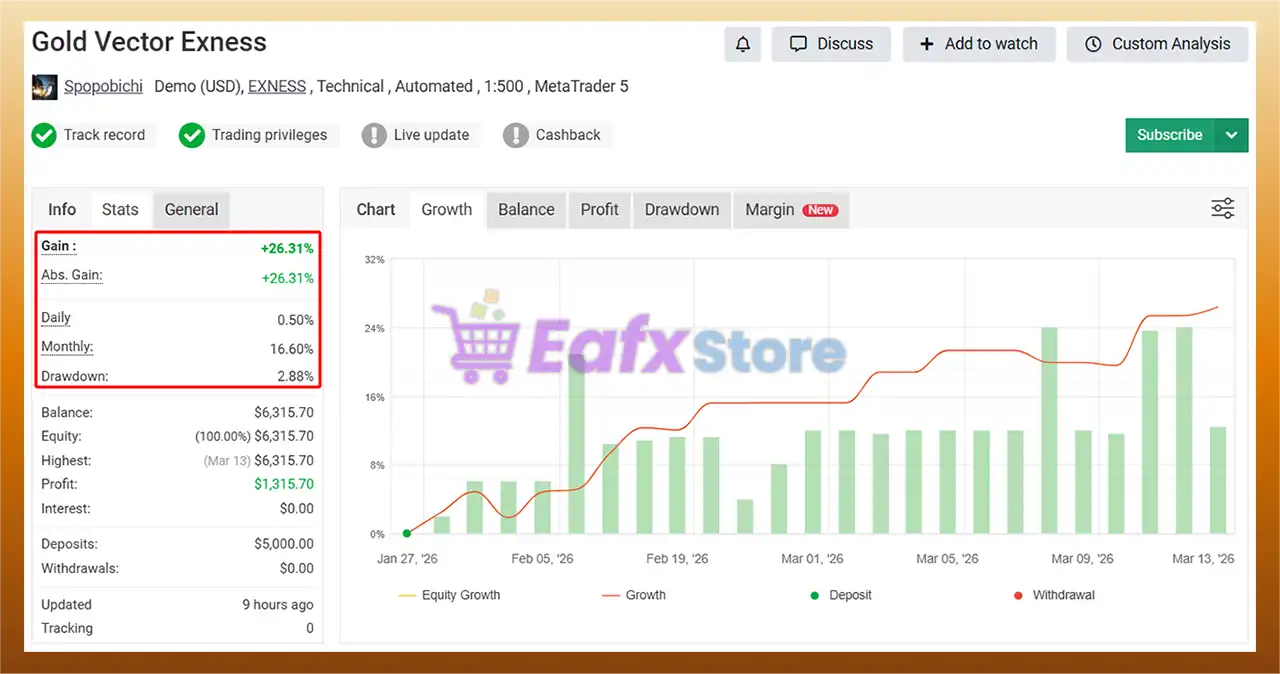Click the Track record green checkmark icon
Image resolution: width=1280 pixels, height=674 pixels.
click(x=44, y=135)
